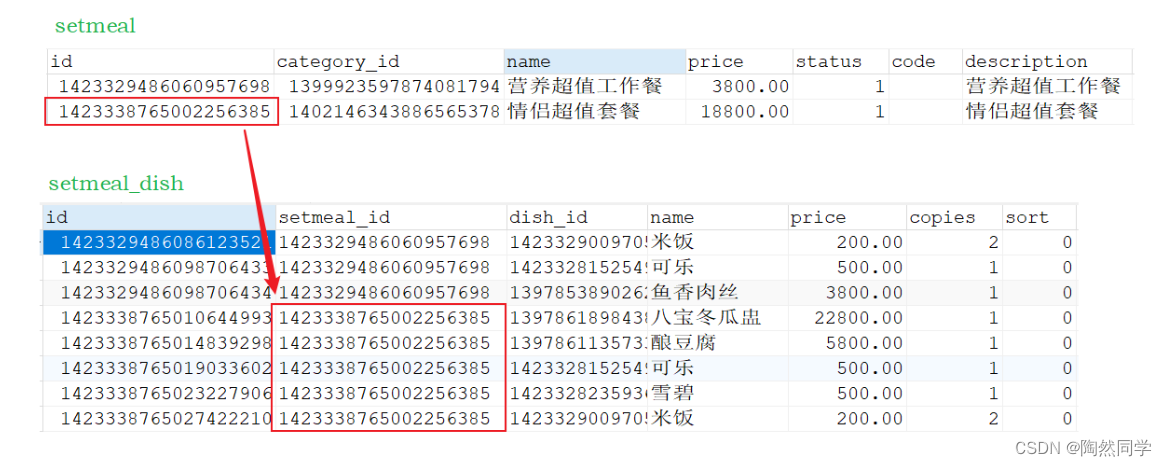Click the description column header
Viewport: 1167px width, 466px height.
tap(1047, 61)
